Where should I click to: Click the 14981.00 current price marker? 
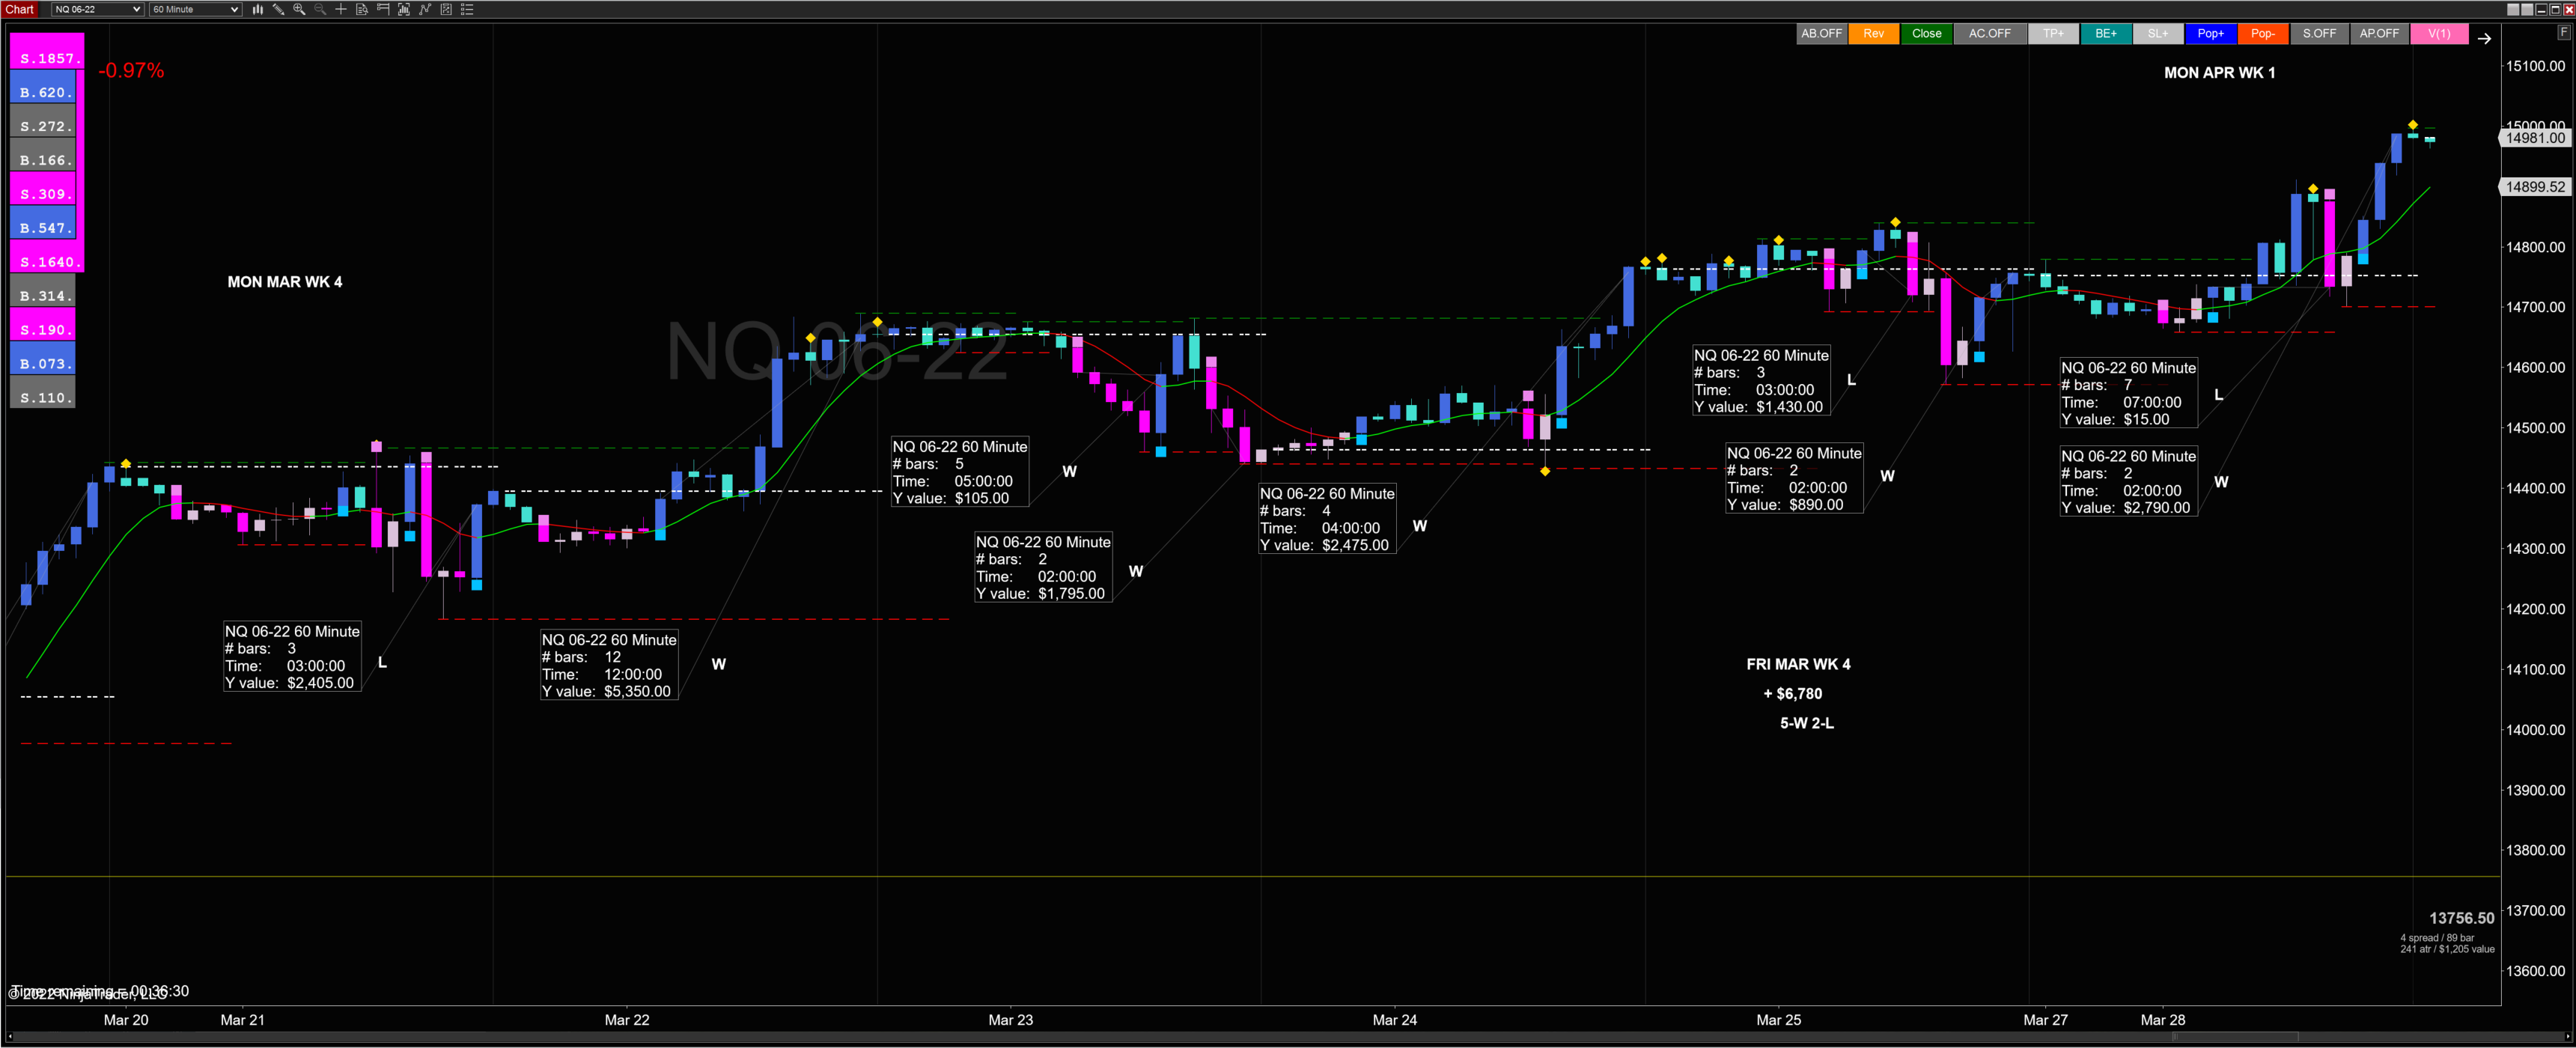(x=2536, y=138)
